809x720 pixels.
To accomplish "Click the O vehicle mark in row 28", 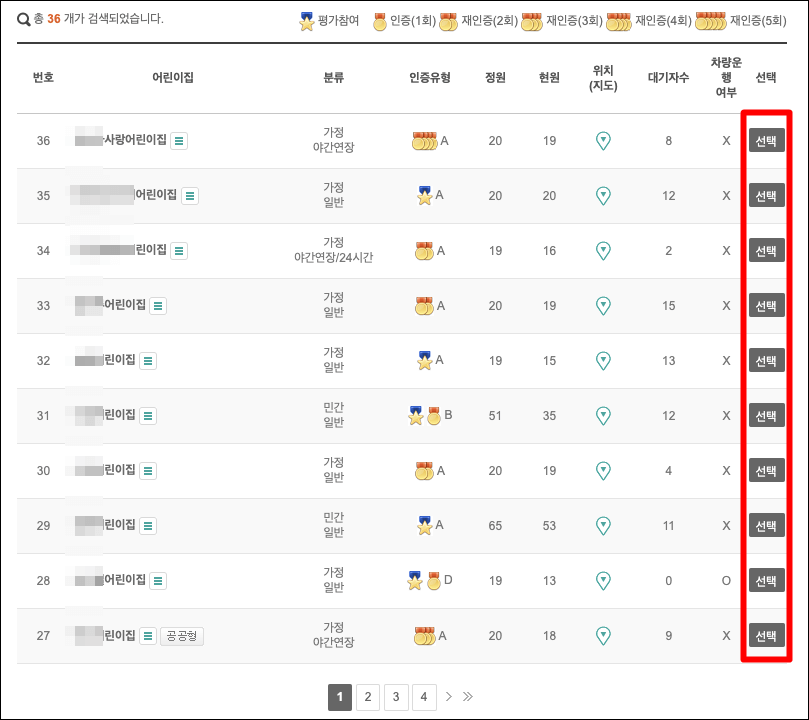I will tap(726, 581).
